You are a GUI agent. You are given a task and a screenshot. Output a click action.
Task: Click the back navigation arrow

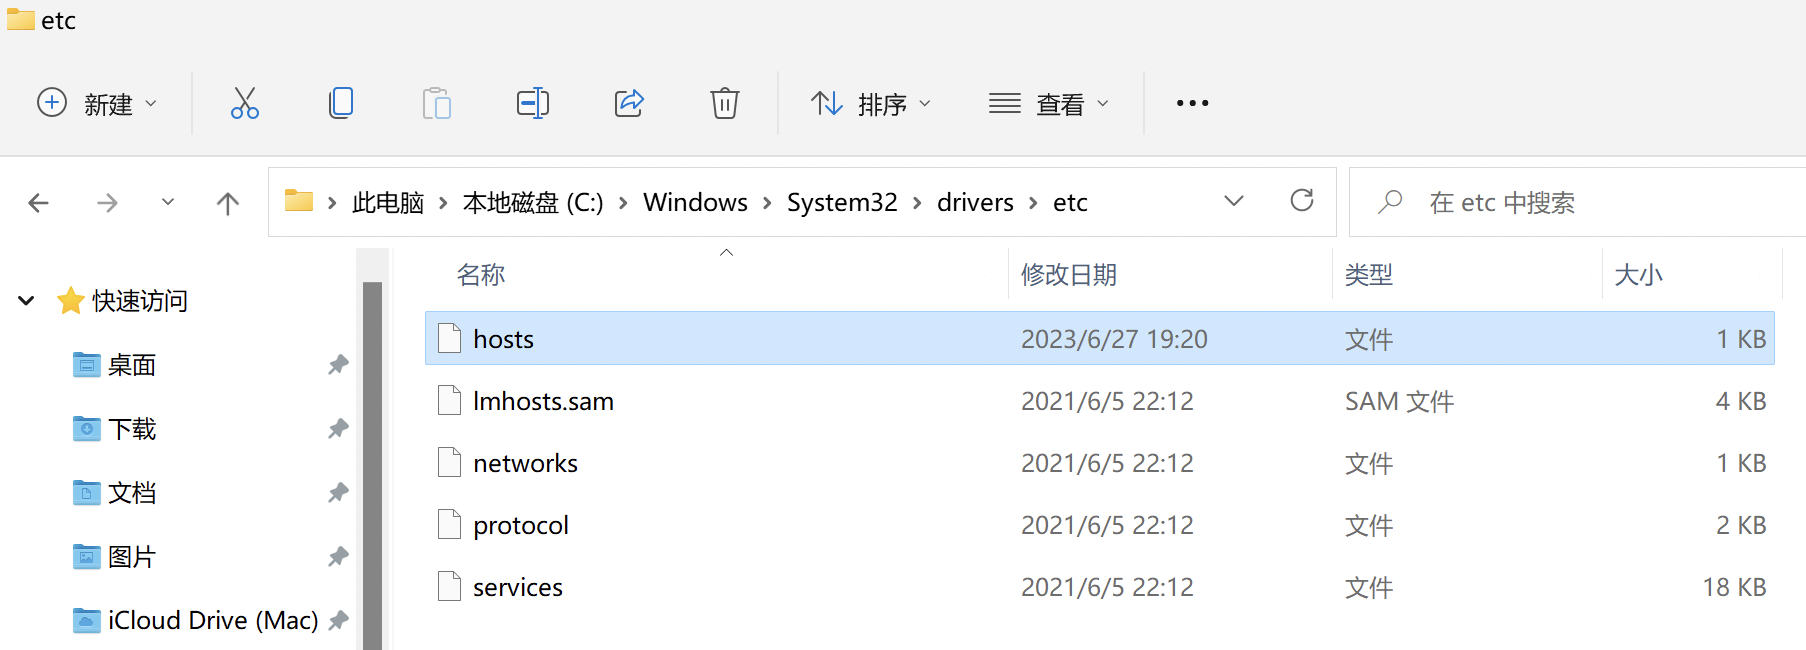tap(39, 202)
